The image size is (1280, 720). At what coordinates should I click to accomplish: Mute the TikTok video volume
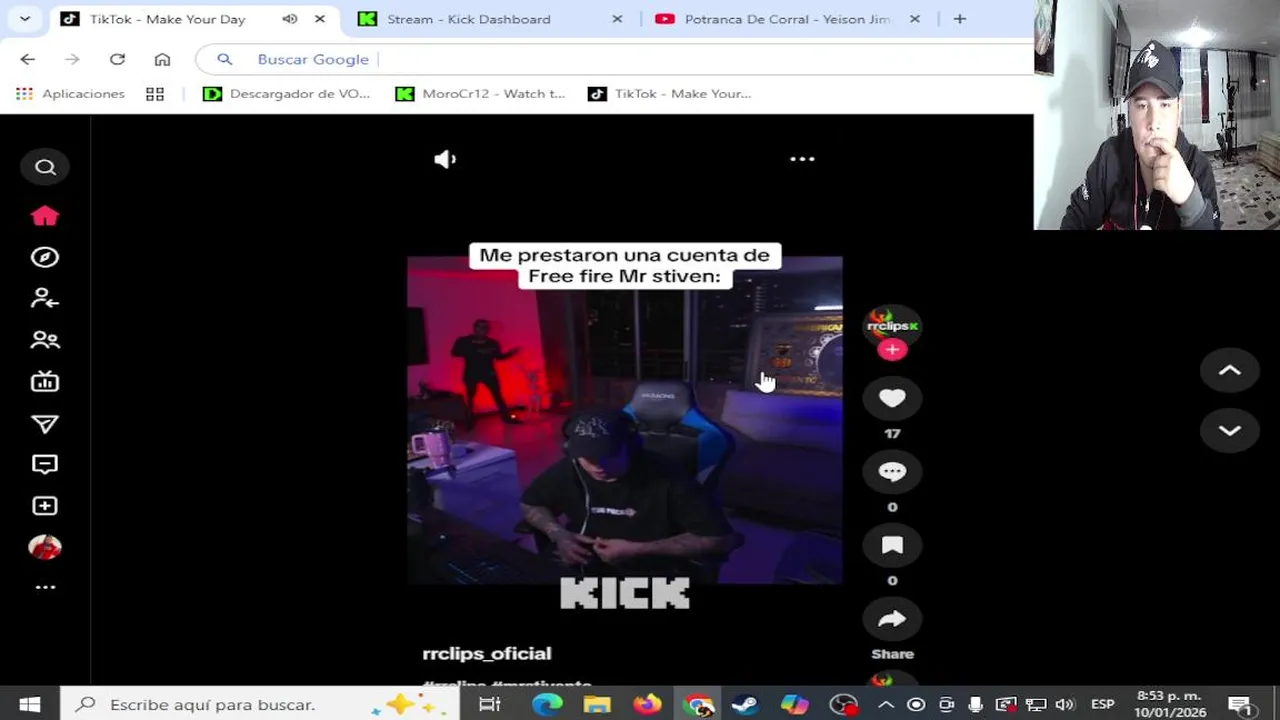(445, 159)
